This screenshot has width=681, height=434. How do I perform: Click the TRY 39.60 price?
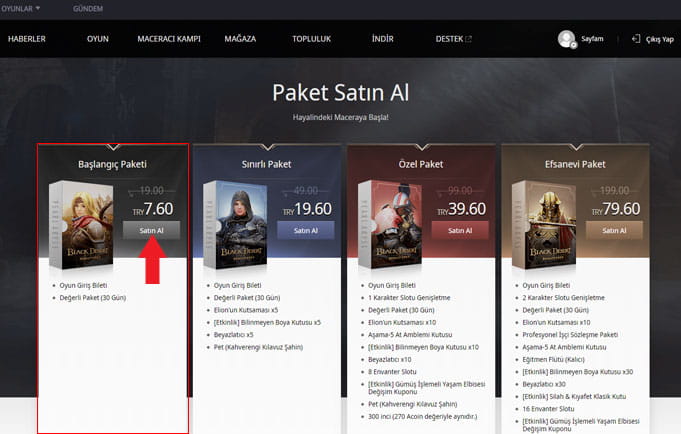(x=461, y=209)
